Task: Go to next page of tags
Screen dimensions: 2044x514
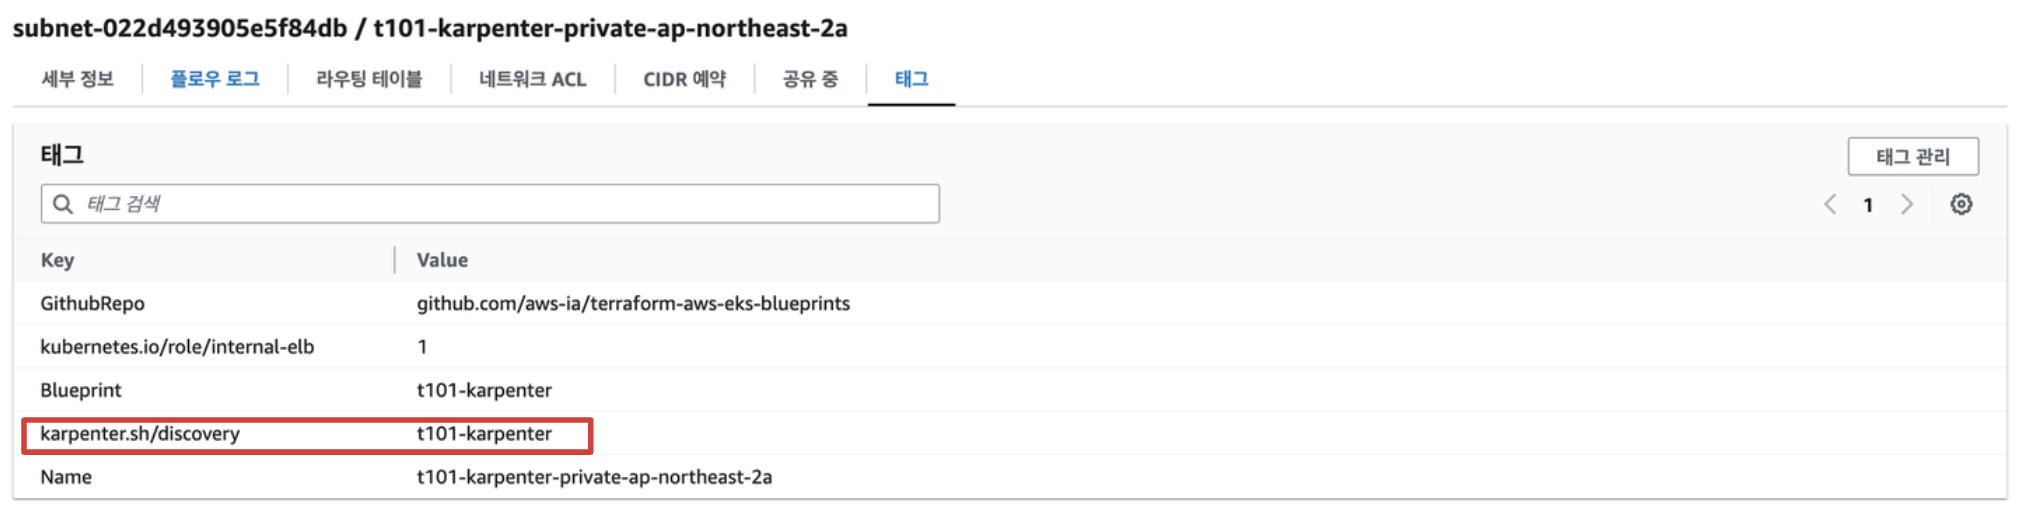Action: 1907,205
